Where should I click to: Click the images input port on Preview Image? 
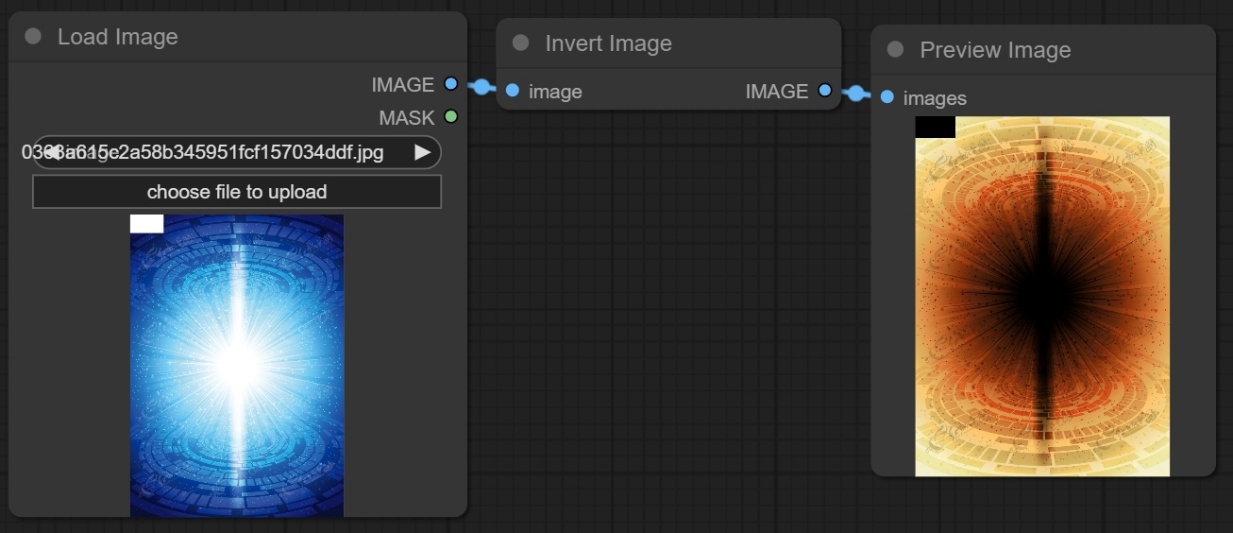(x=887, y=98)
